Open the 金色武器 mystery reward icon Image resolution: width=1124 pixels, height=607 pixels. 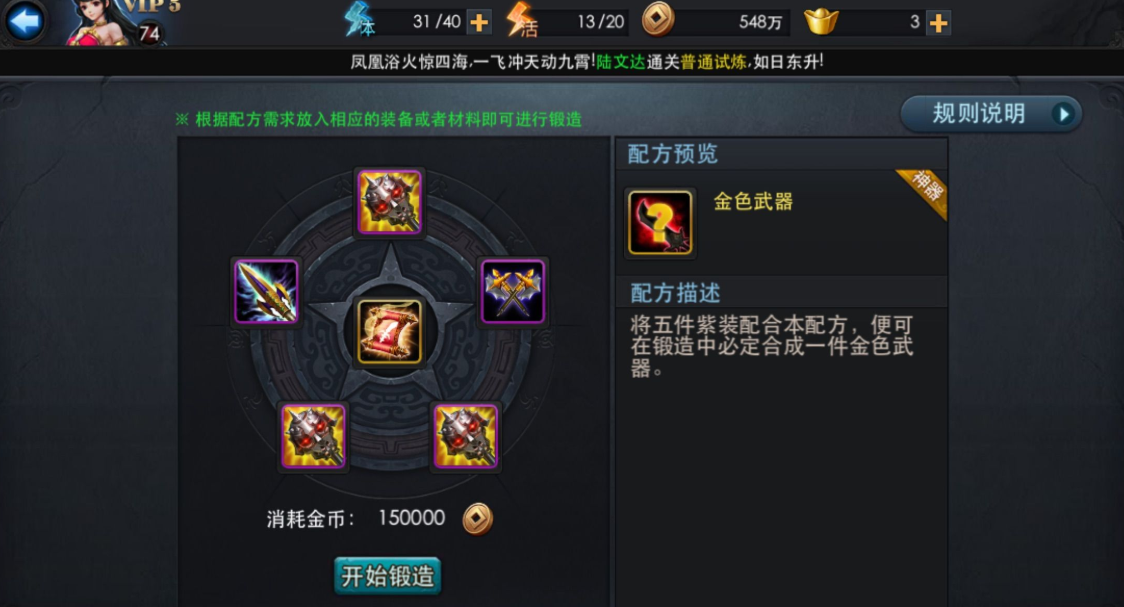point(660,223)
